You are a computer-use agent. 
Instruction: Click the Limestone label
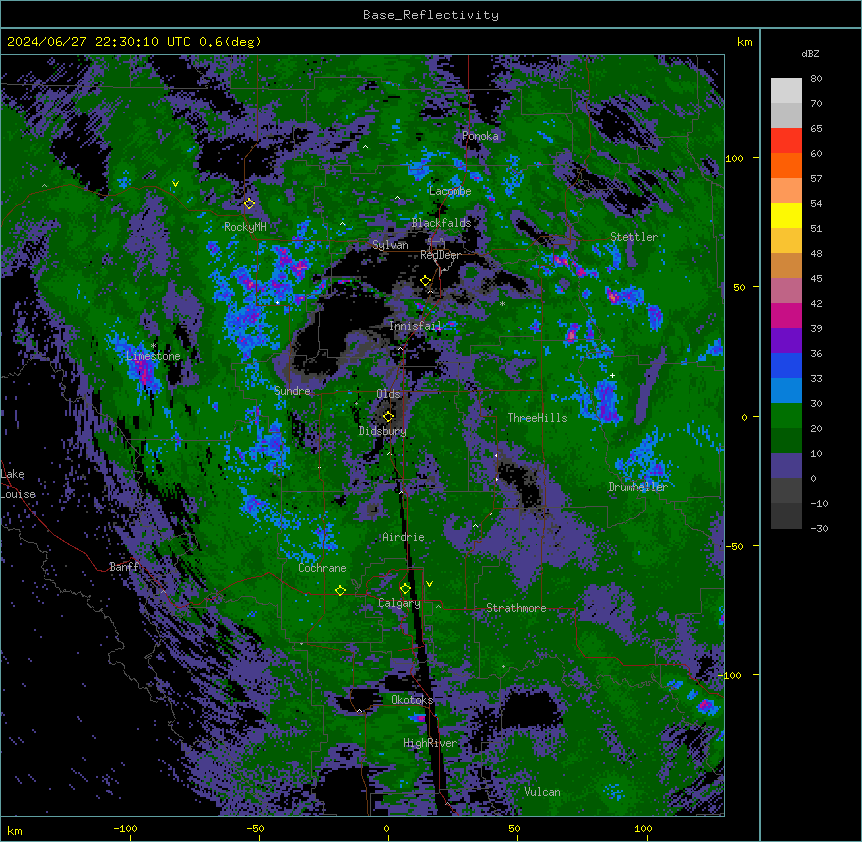click(x=153, y=356)
